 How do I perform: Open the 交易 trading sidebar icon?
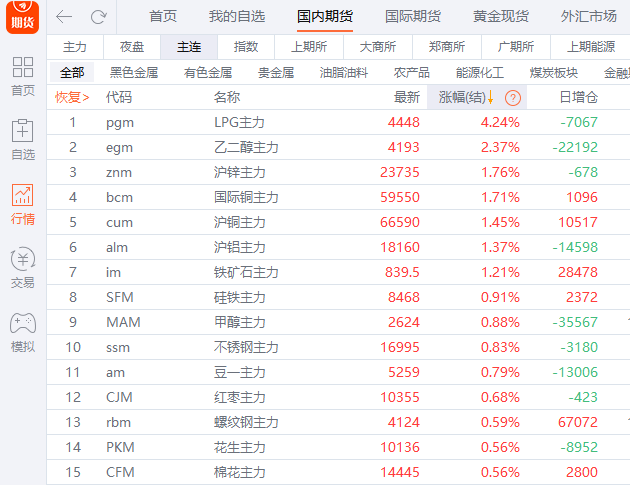pos(22,266)
